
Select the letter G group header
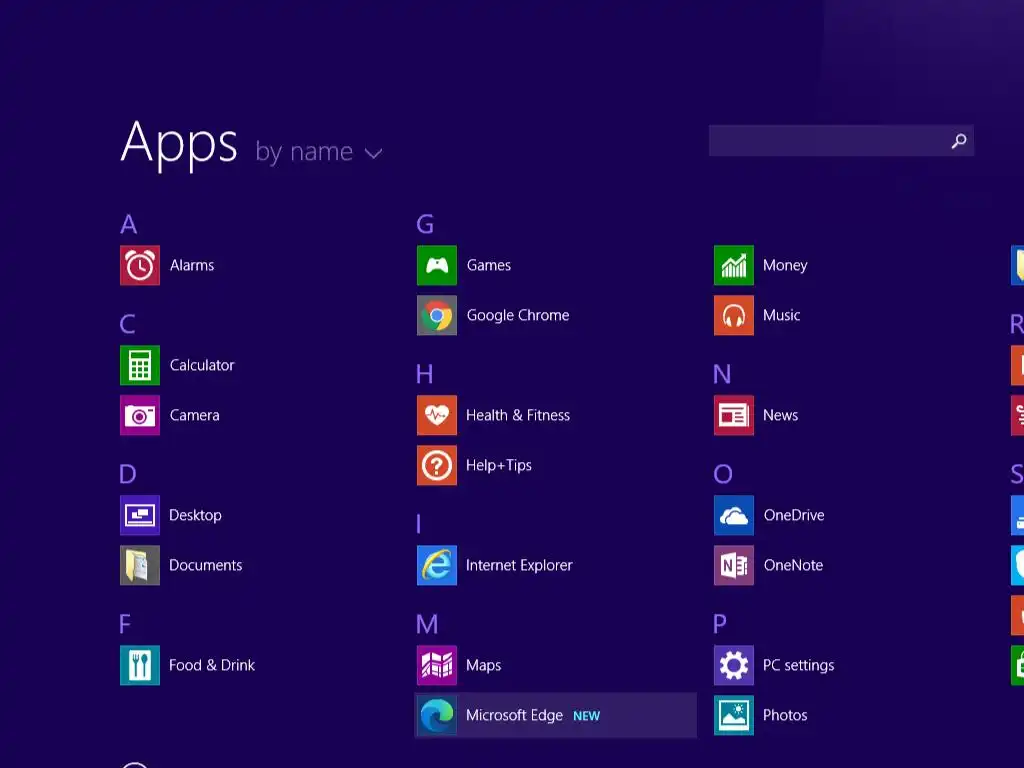pos(425,225)
